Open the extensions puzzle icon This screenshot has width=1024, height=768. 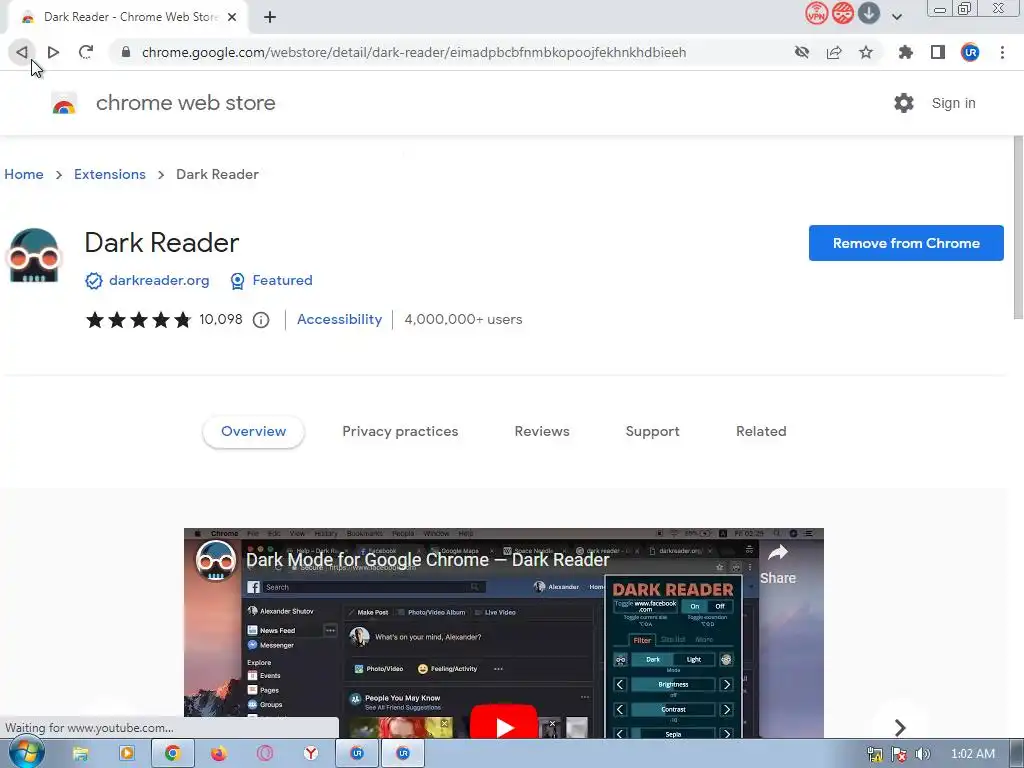tap(906, 52)
